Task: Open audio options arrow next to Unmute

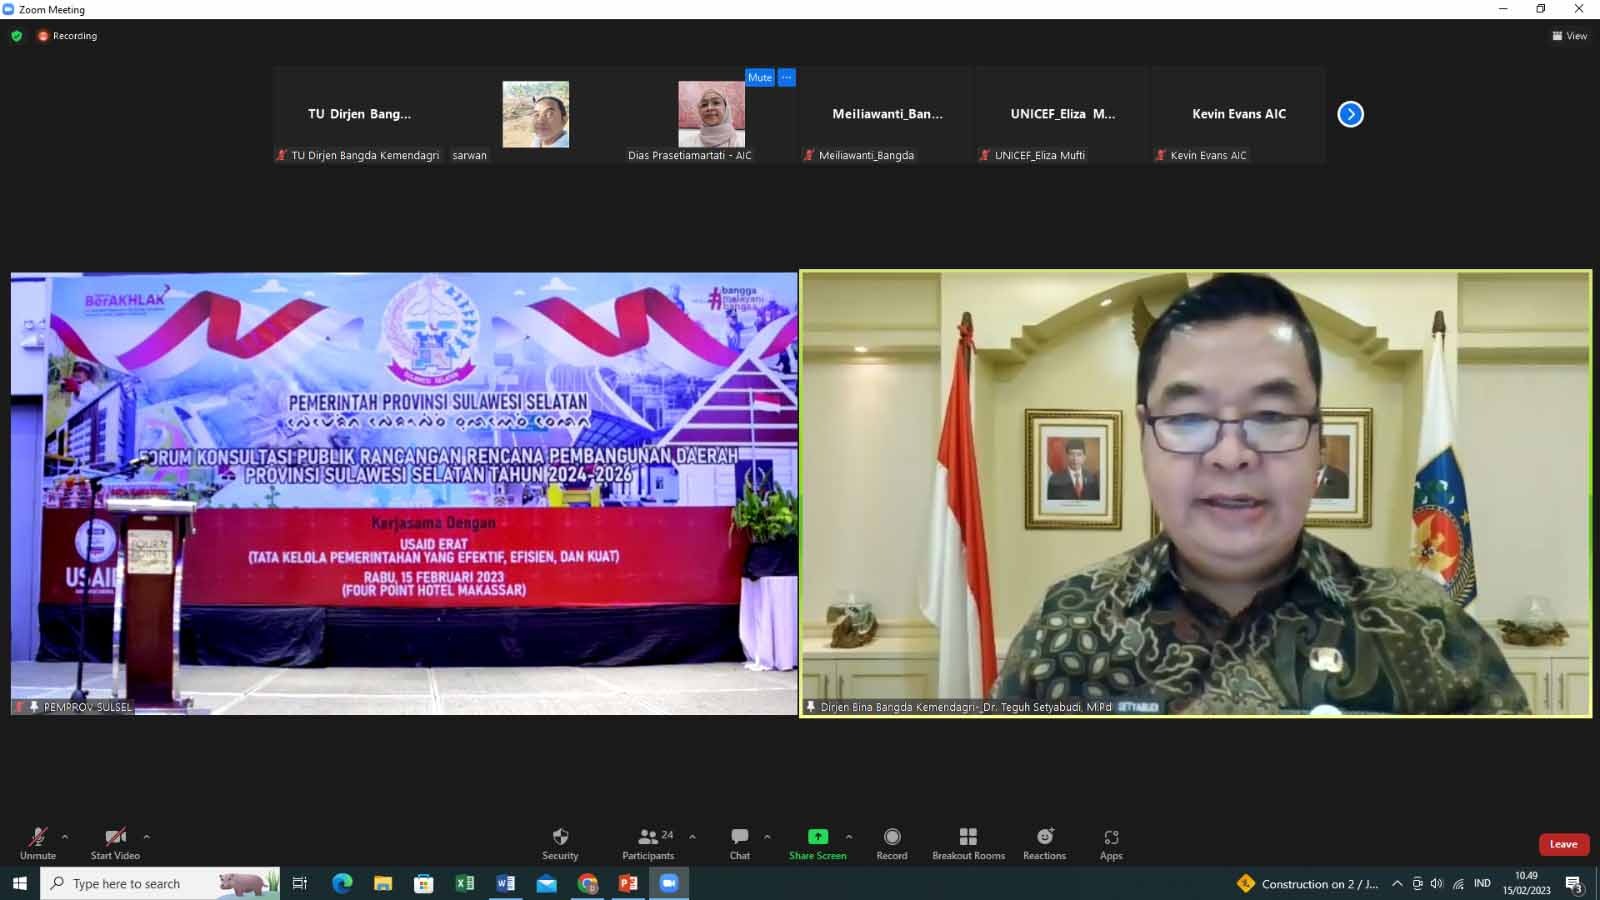Action: click(65, 837)
